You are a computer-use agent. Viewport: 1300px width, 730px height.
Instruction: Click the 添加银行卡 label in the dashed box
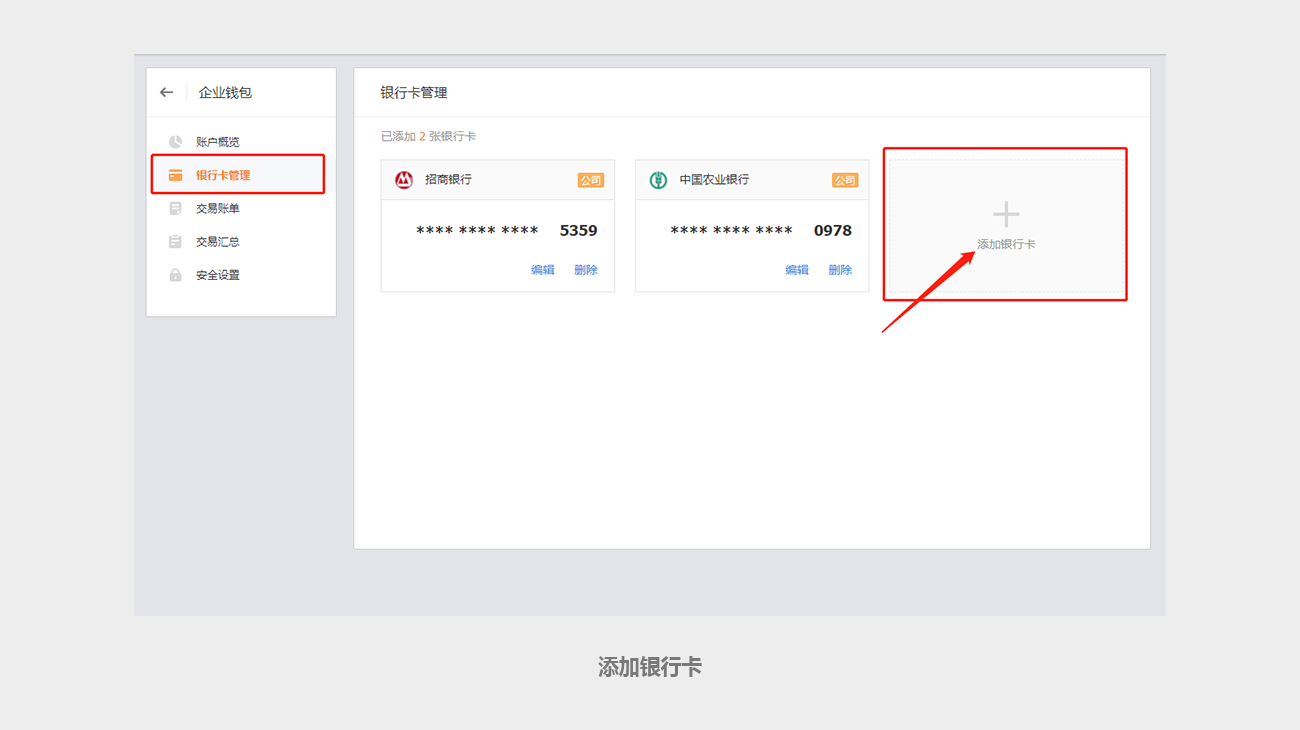click(1006, 244)
